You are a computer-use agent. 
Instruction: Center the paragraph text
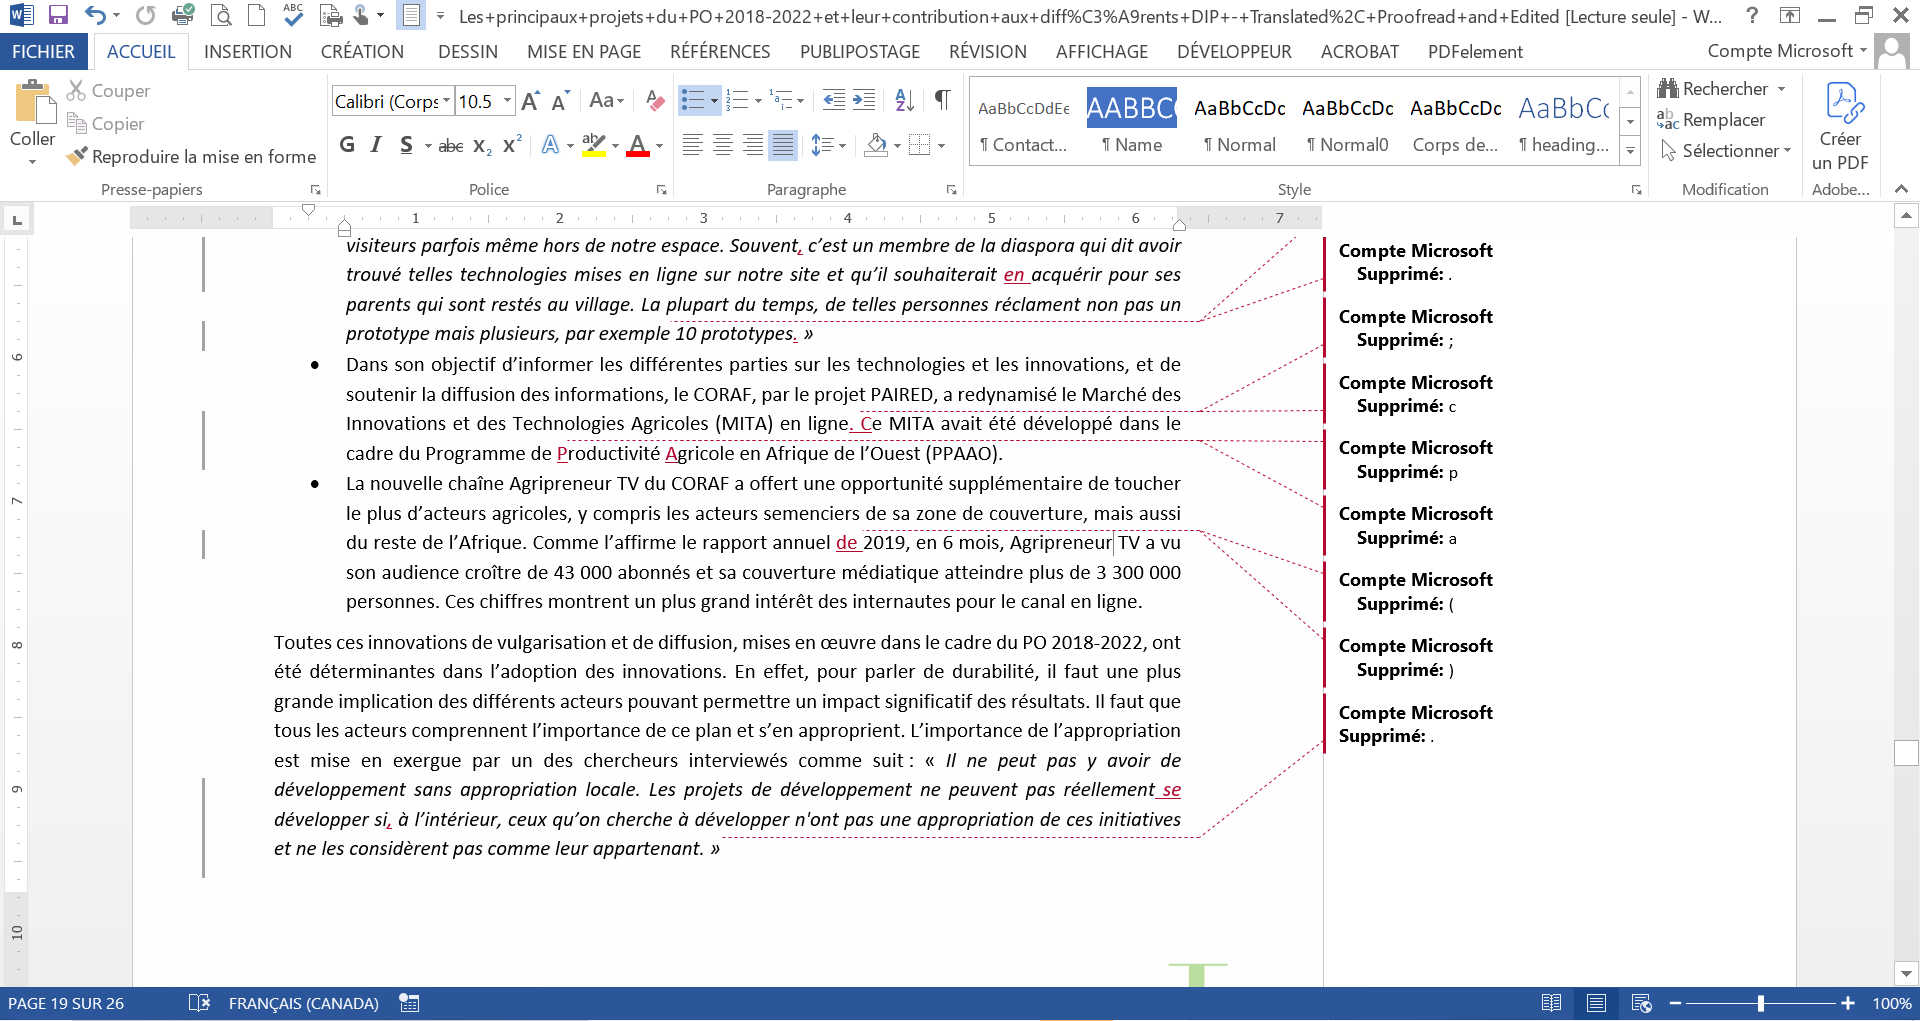click(x=723, y=146)
